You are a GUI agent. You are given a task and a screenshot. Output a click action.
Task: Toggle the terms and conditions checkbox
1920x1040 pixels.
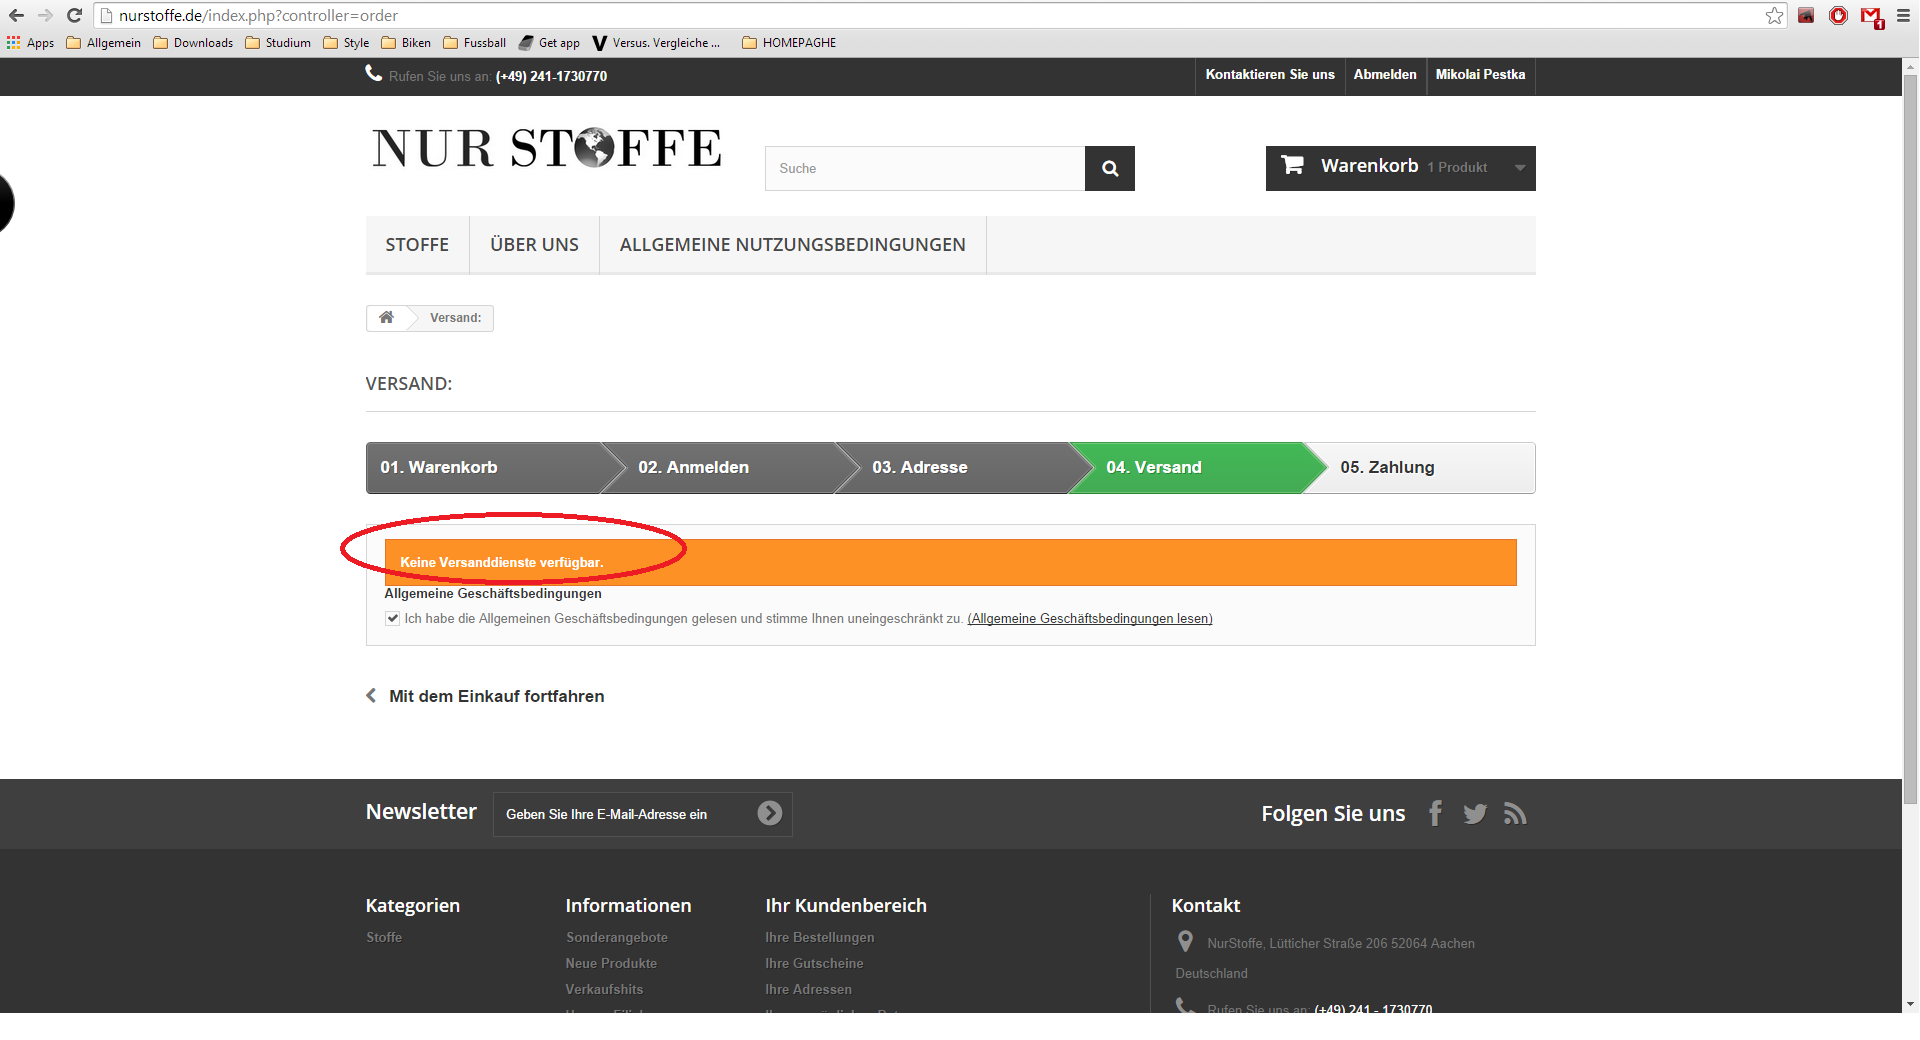tap(393, 618)
